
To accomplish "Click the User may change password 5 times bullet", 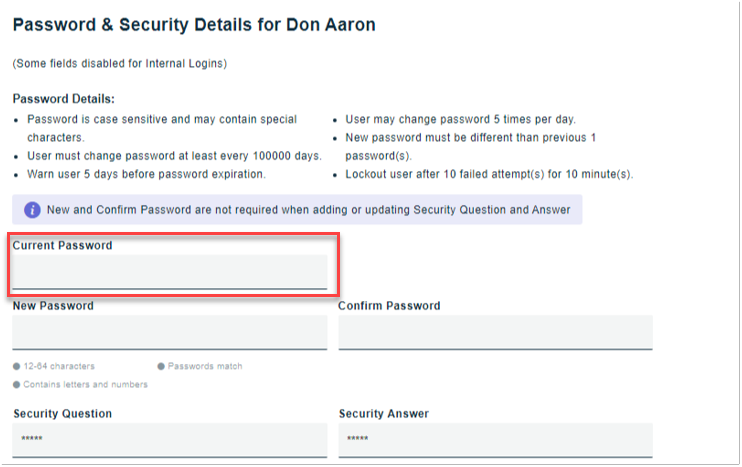I will click(x=460, y=119).
